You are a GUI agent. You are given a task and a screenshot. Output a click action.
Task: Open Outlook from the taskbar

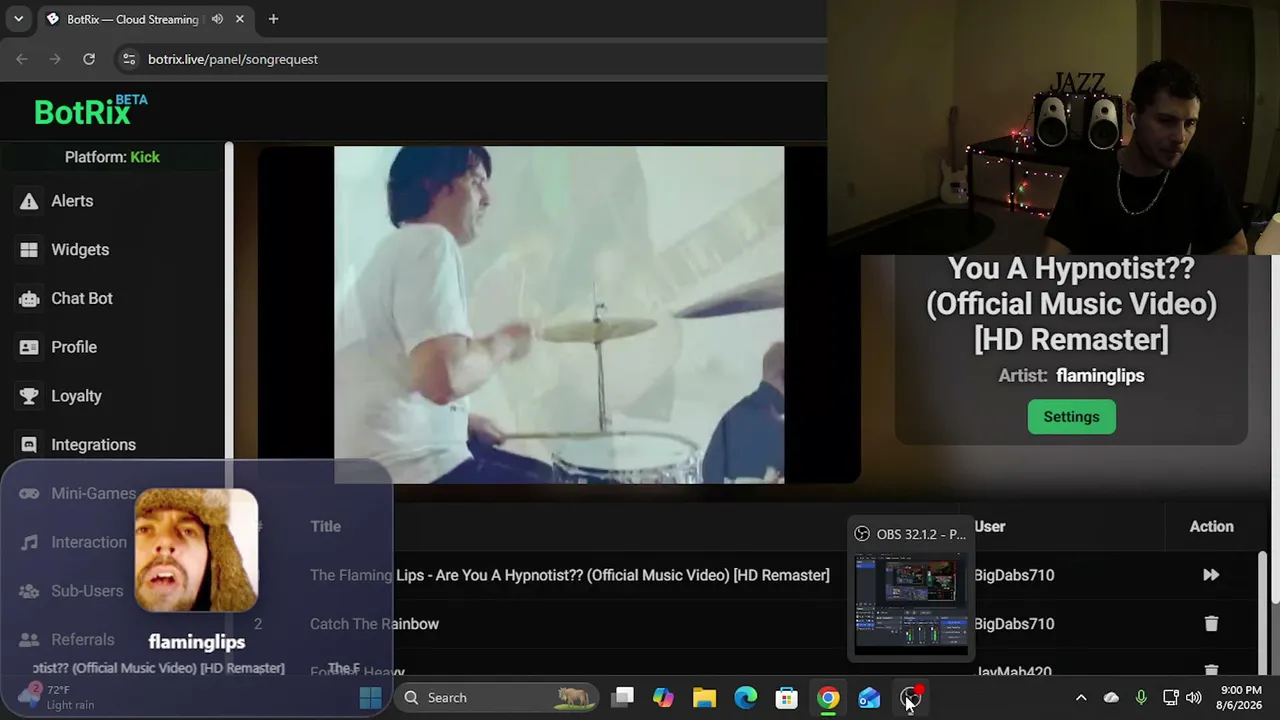(x=869, y=698)
